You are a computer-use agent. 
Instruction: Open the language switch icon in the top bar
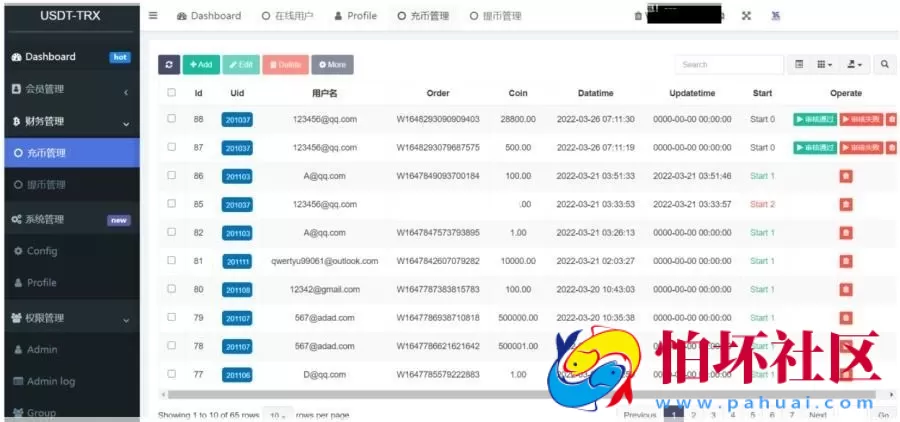[775, 16]
